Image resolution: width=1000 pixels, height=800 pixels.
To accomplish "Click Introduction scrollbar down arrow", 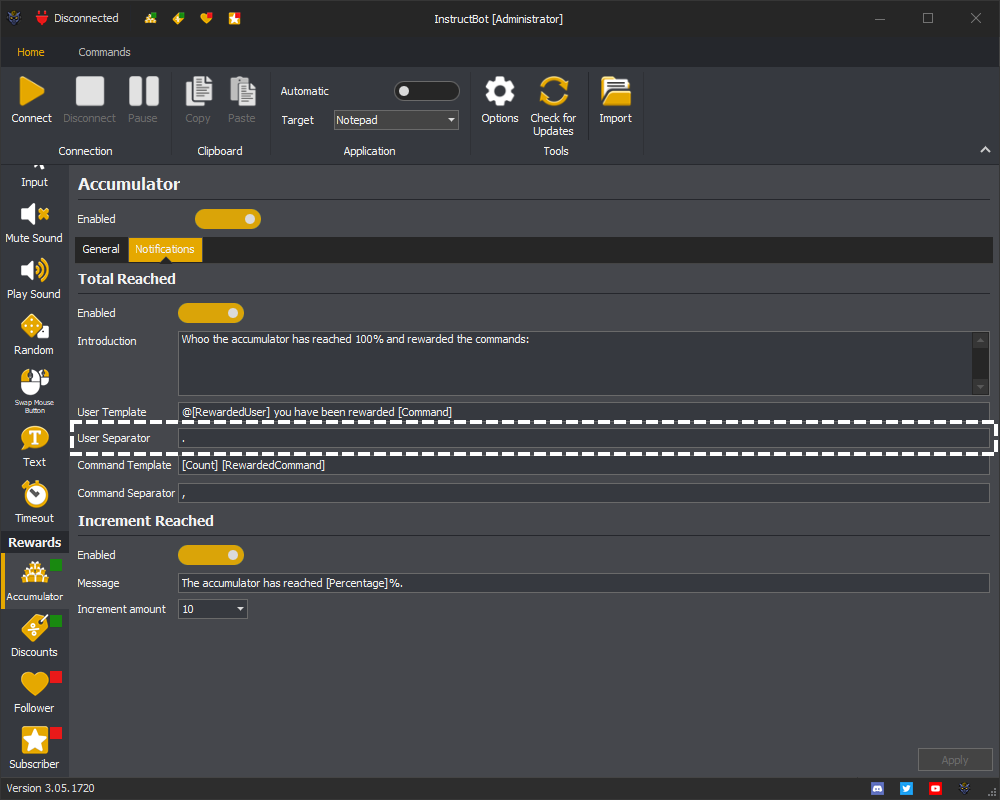I will coord(980,387).
